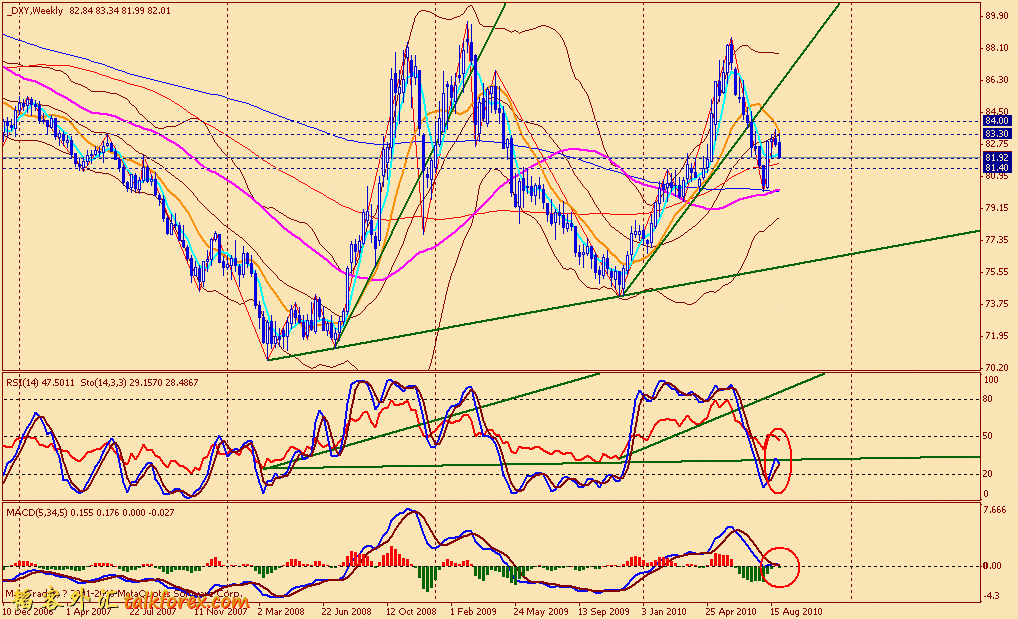Click the 0.00 MACD zero-line label
The image size is (1018, 619).
click(x=992, y=566)
